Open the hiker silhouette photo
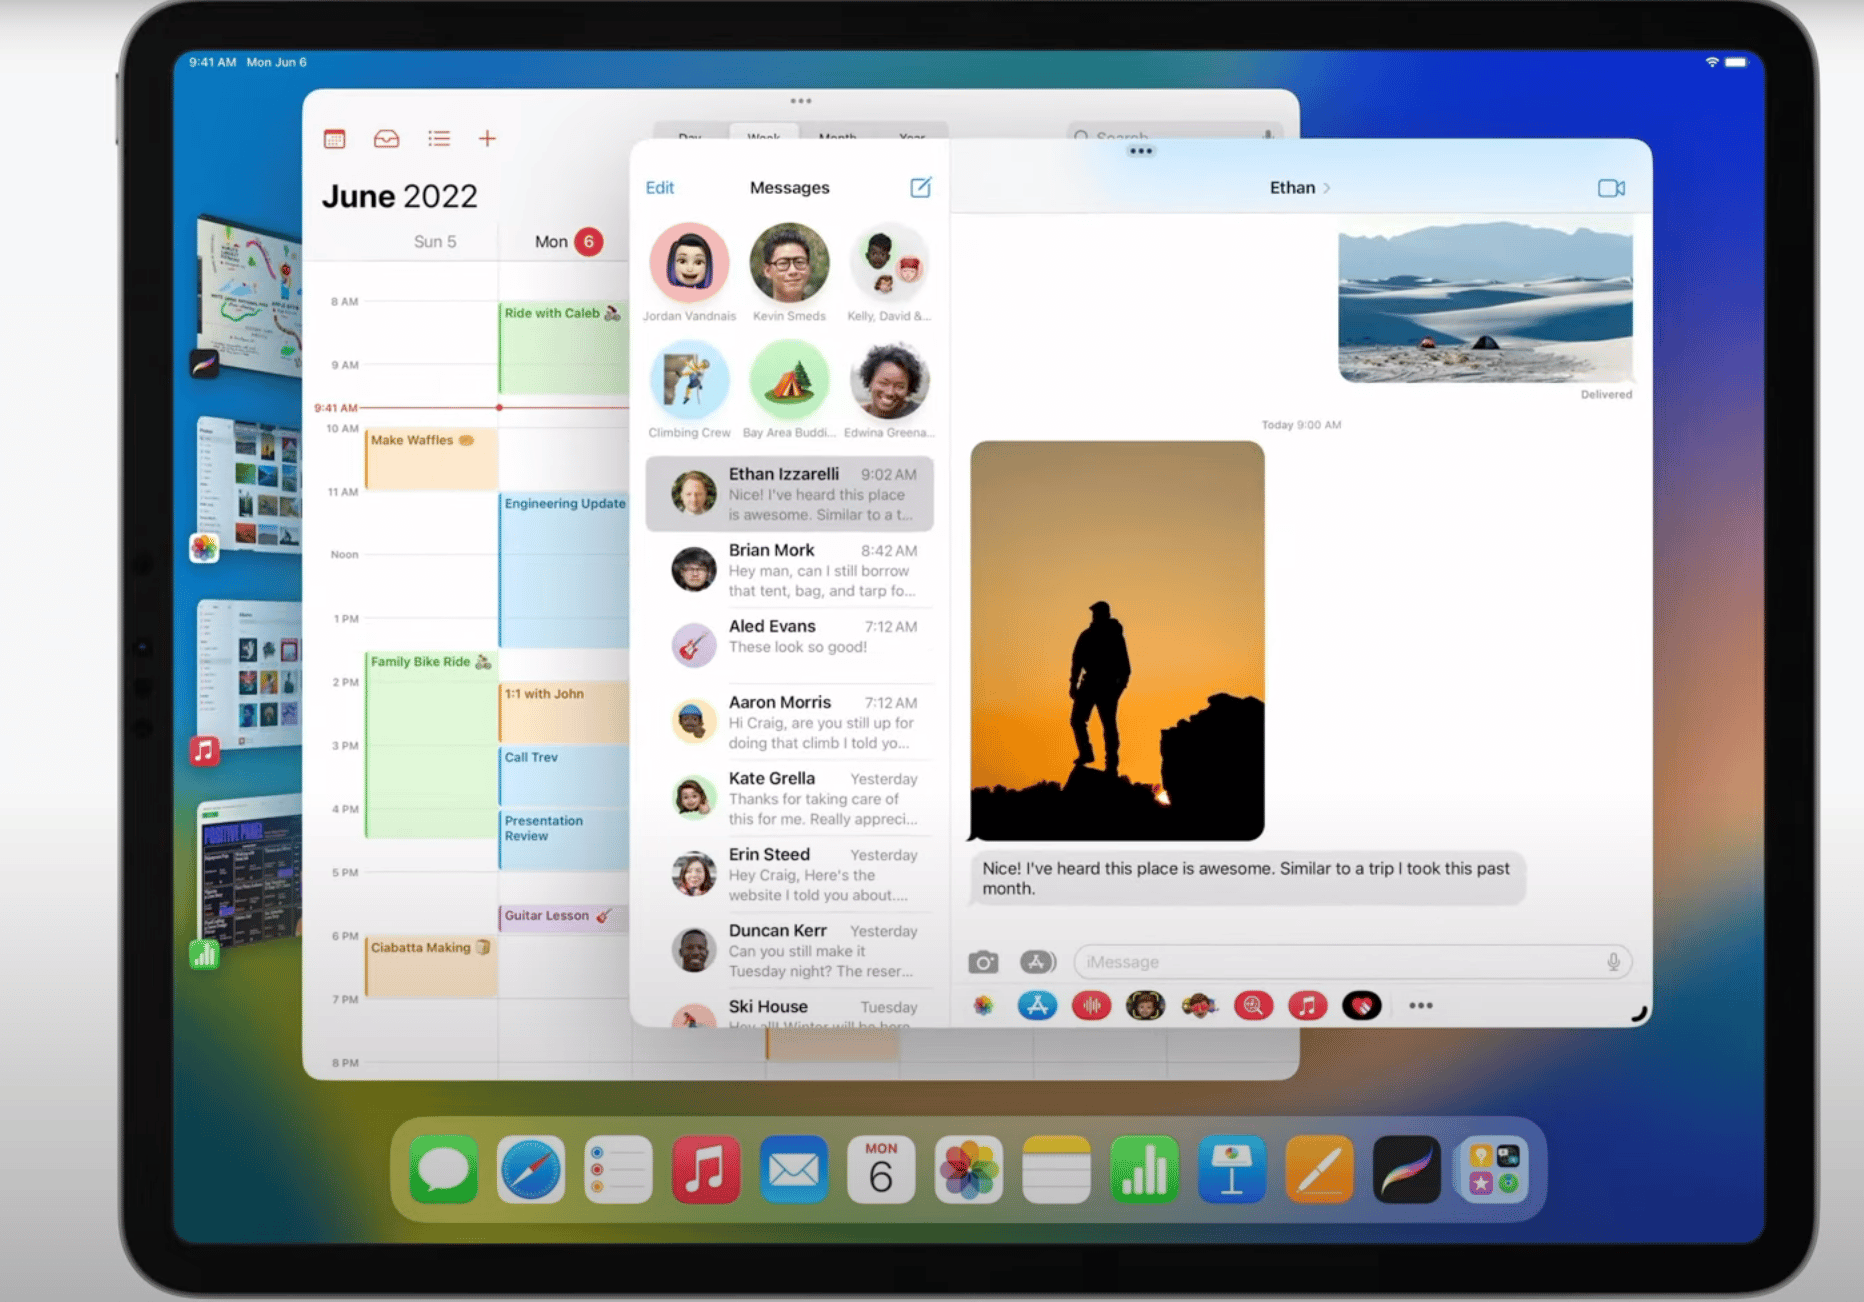 1117,640
